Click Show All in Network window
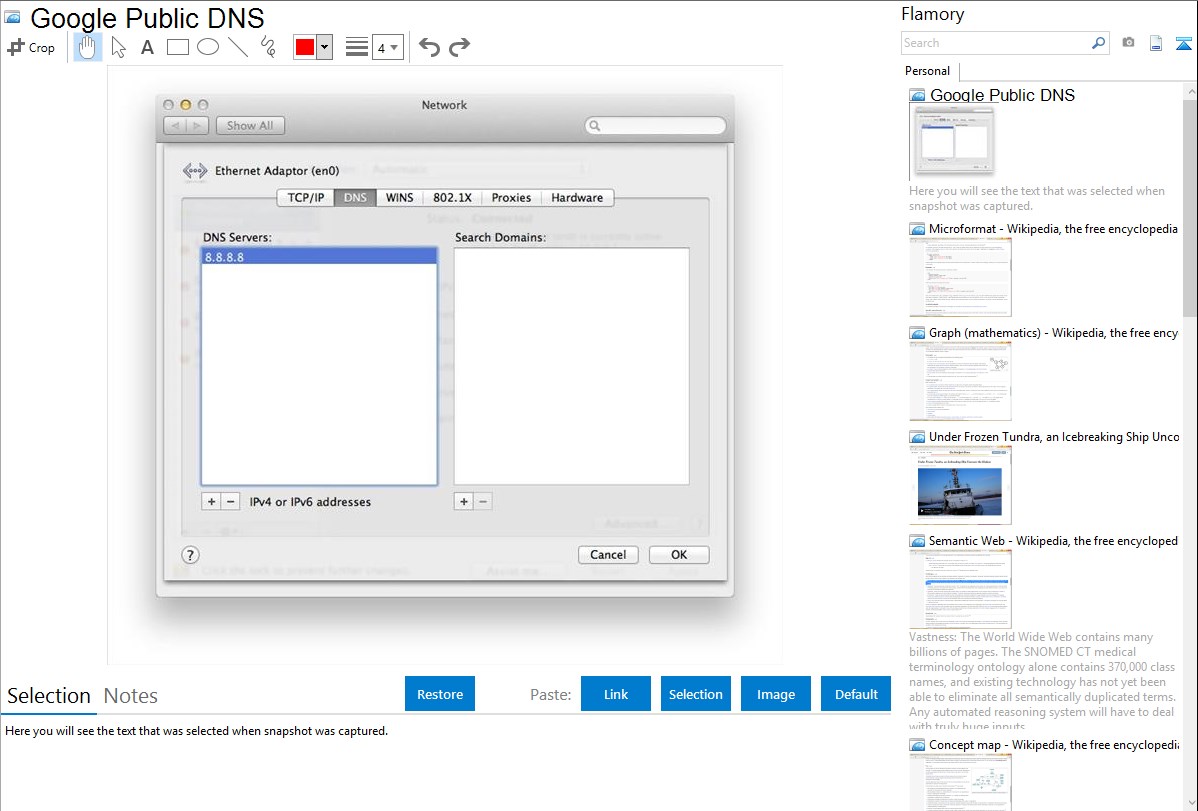 [250, 125]
